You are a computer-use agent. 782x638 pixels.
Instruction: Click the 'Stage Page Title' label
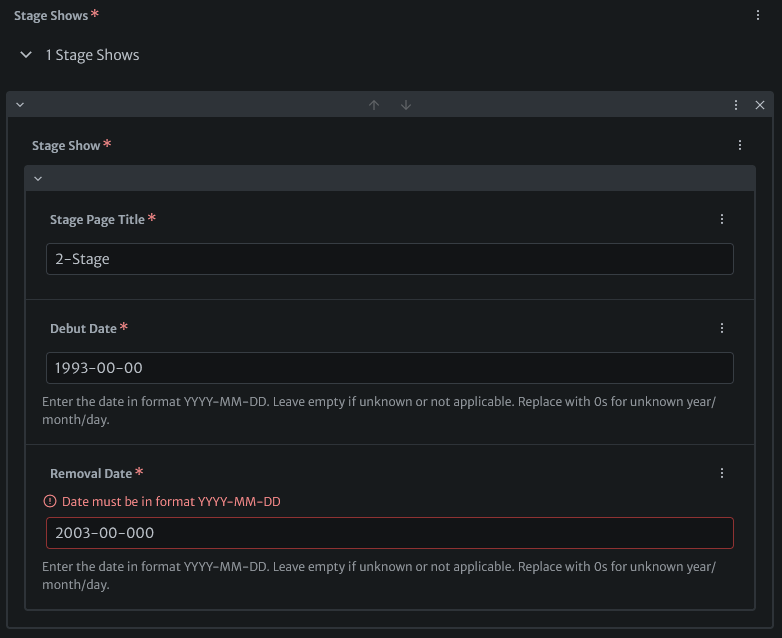(x=97, y=219)
